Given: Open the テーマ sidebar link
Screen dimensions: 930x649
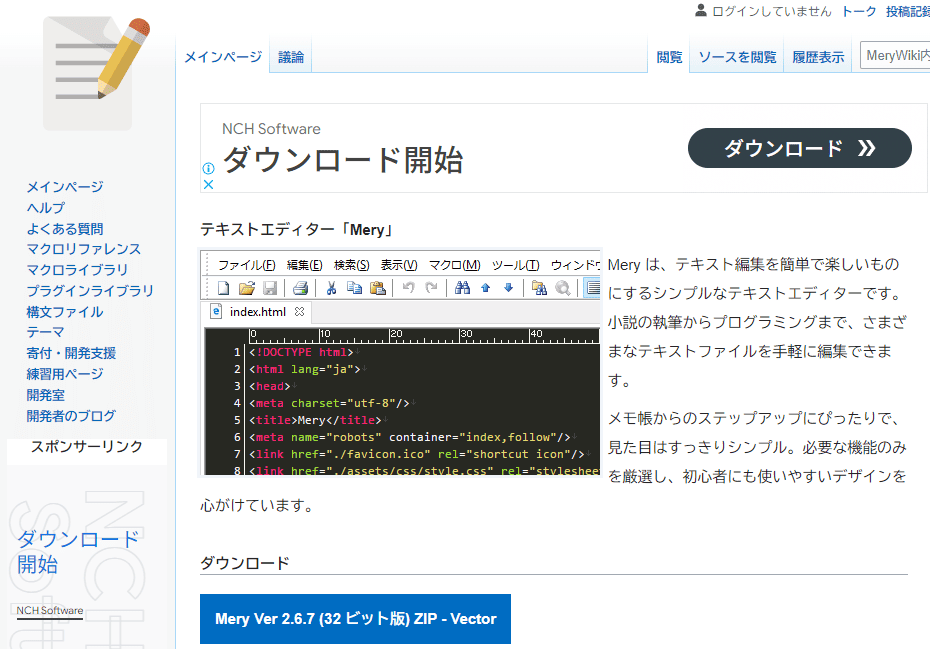Looking at the screenshot, I should [45, 332].
